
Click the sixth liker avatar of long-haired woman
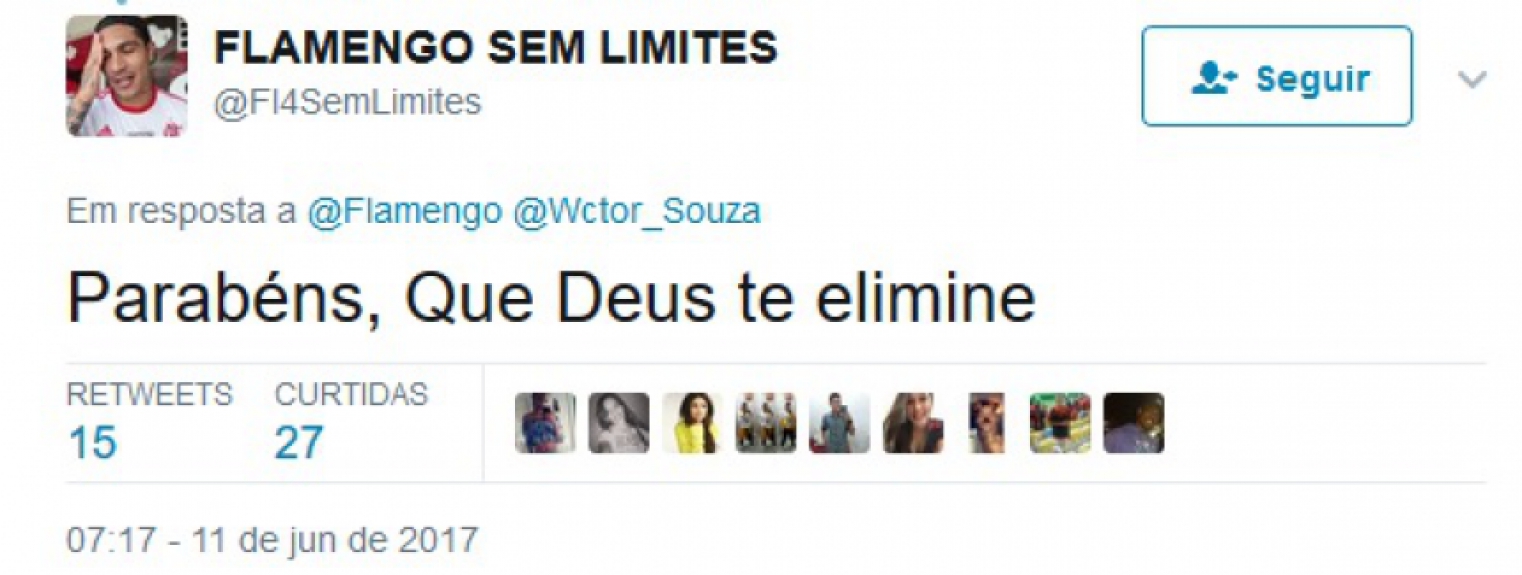913,423
